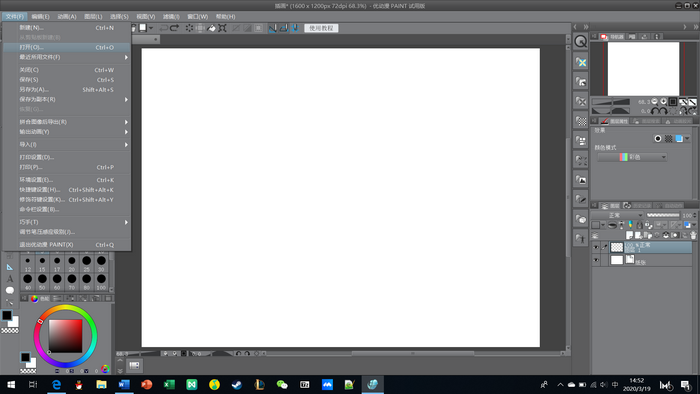Hide layer 1 using its eye icon
The image size is (700, 394).
(x=596, y=247)
